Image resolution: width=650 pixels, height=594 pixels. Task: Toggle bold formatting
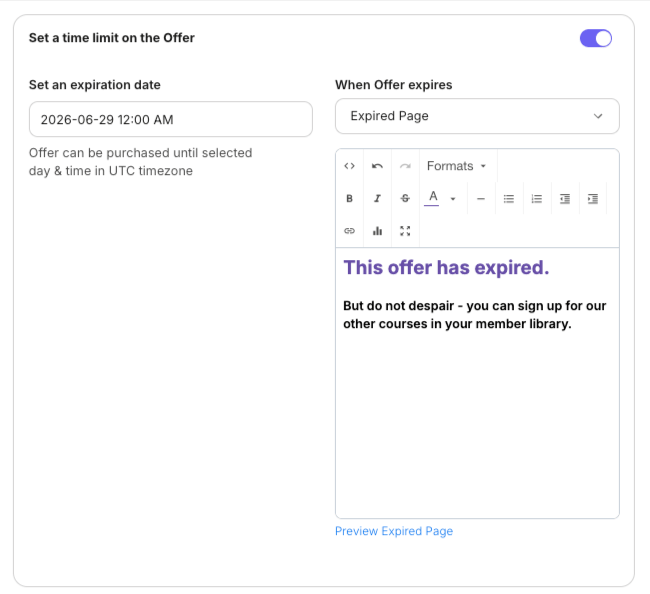(x=349, y=198)
